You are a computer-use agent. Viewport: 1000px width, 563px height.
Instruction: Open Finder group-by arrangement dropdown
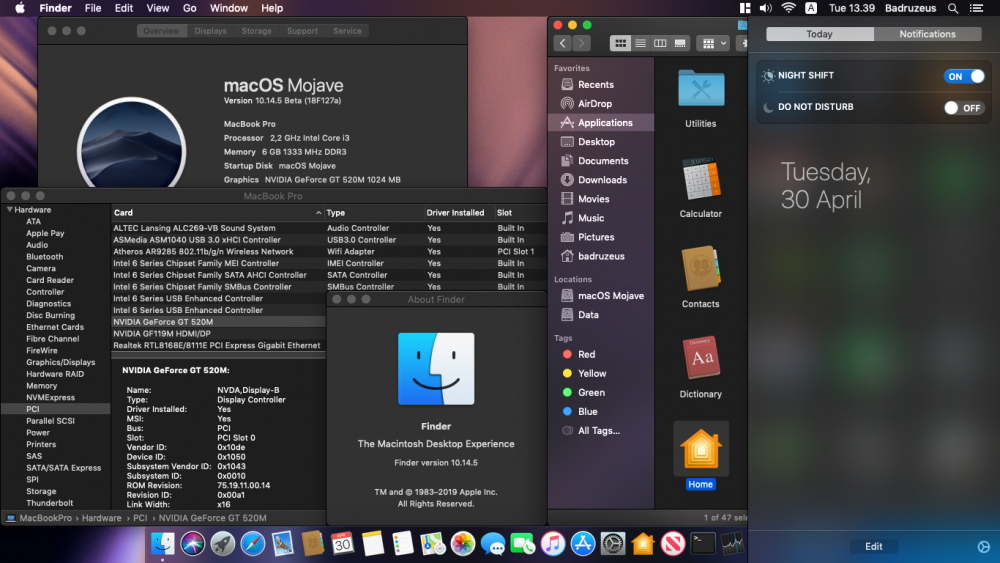pyautogui.click(x=714, y=43)
